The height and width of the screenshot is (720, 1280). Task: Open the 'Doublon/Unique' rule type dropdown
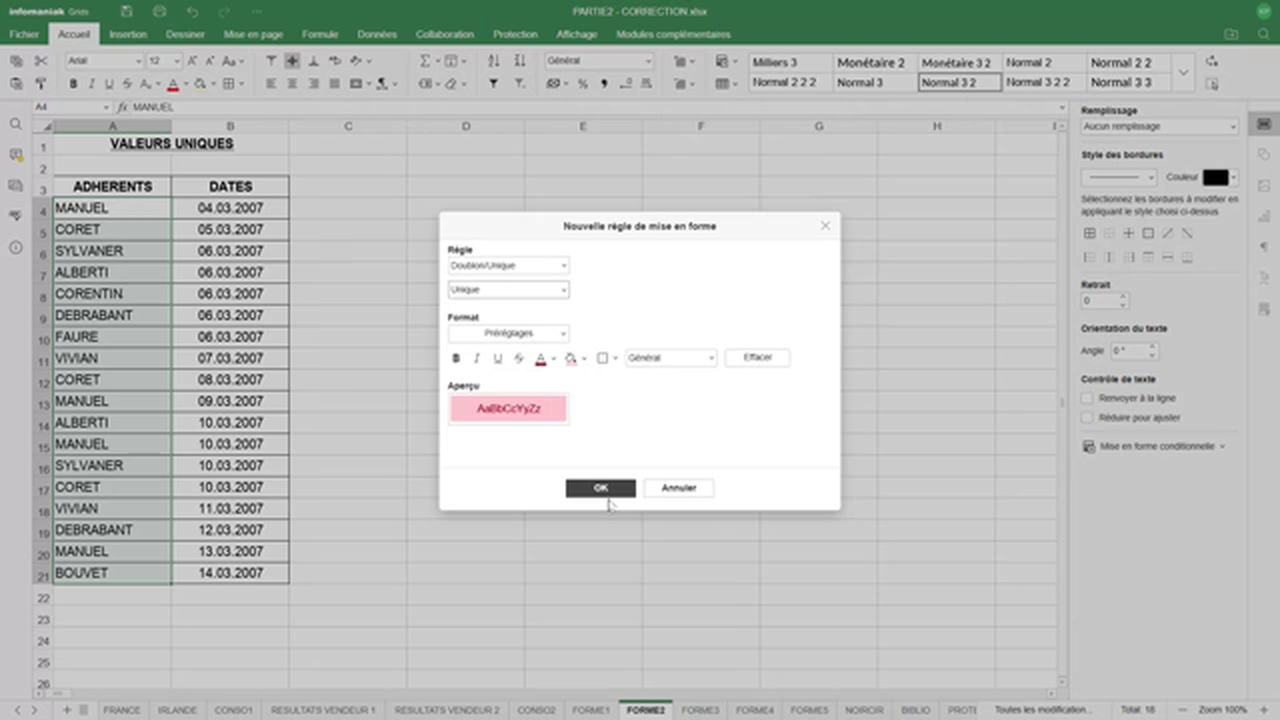click(509, 266)
